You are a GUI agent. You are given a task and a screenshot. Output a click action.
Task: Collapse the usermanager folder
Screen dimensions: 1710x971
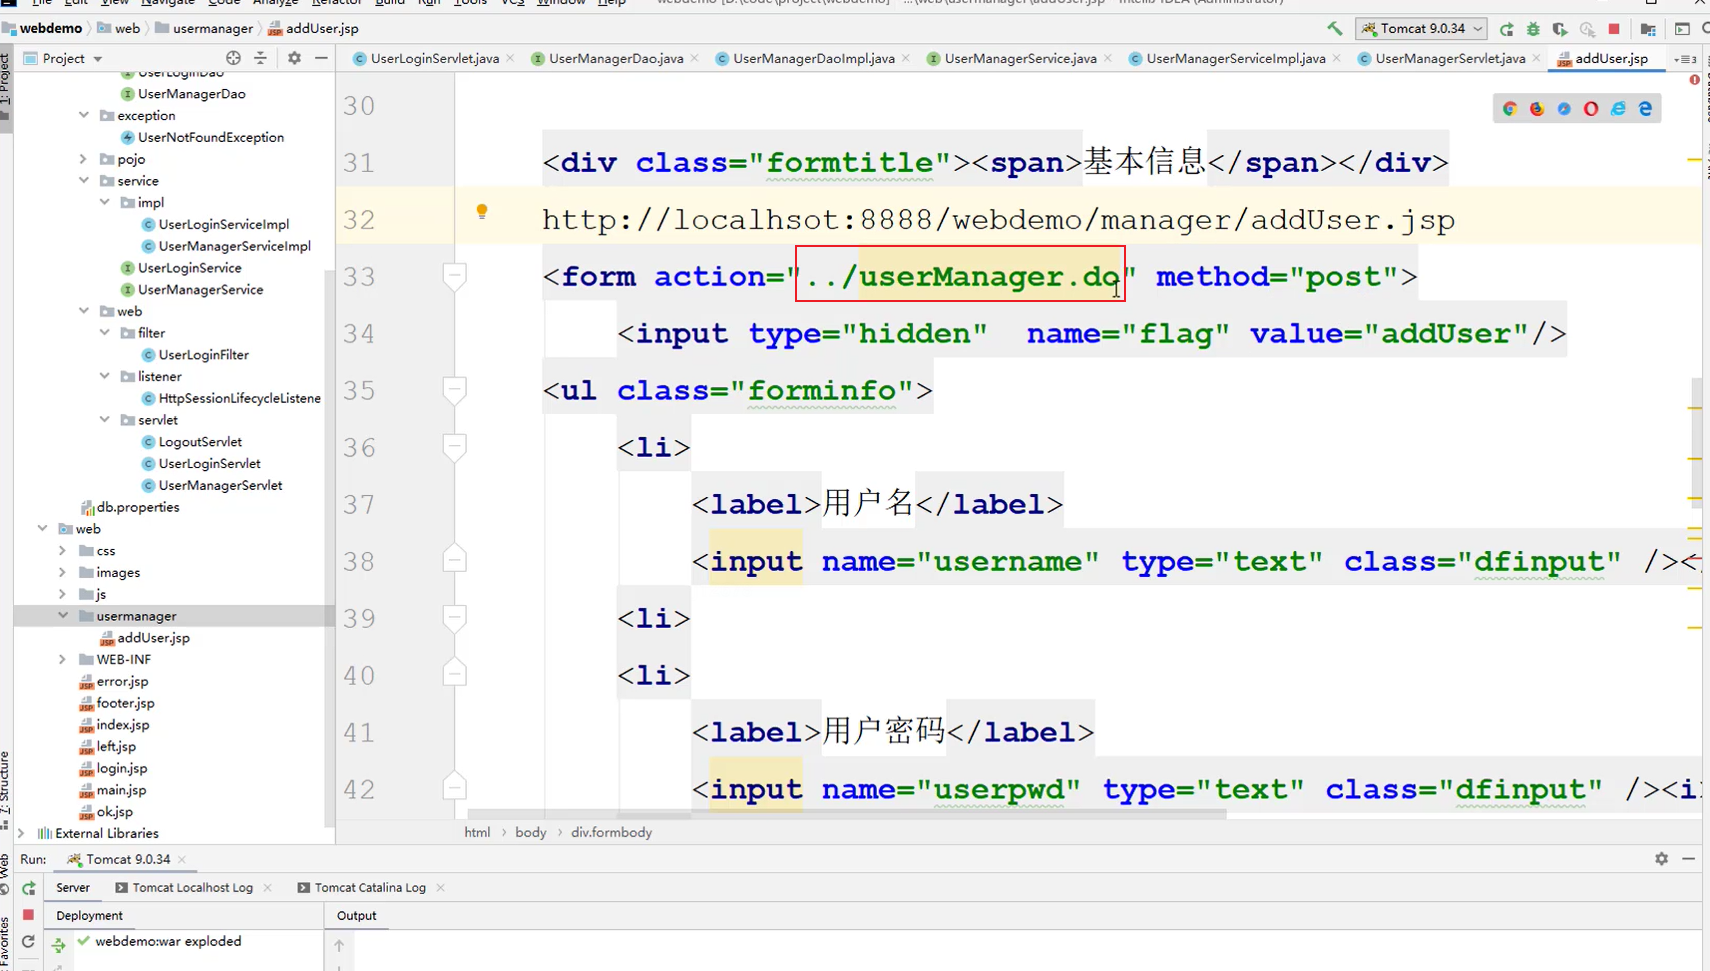tap(63, 616)
